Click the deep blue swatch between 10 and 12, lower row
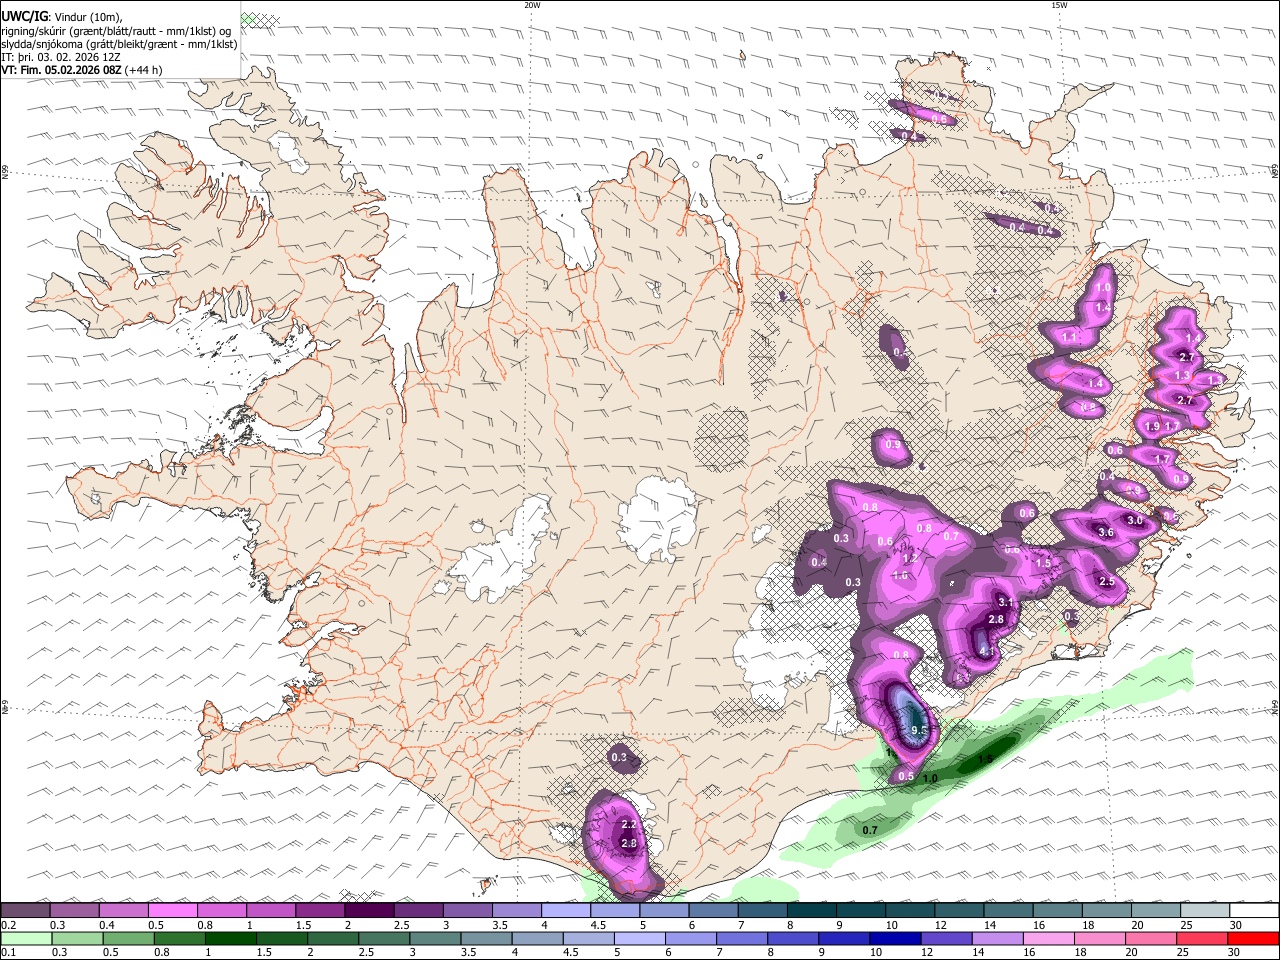1280x960 pixels. [896, 939]
